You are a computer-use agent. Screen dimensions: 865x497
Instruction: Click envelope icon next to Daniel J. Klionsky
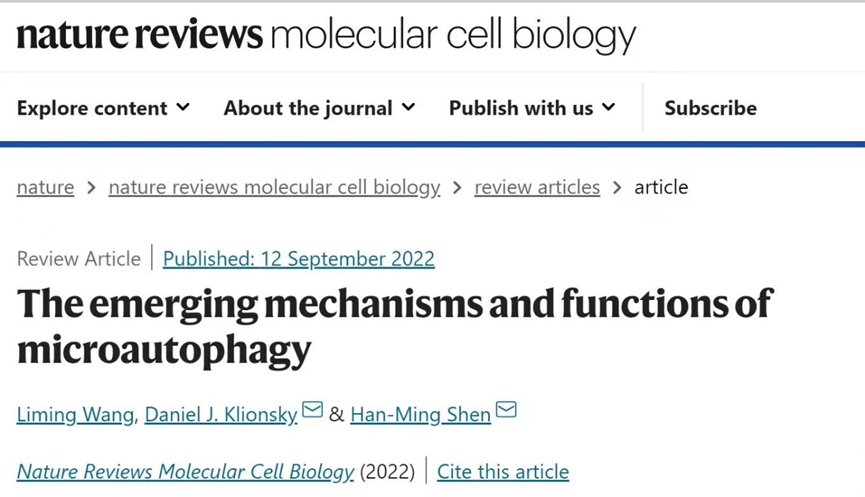click(313, 410)
